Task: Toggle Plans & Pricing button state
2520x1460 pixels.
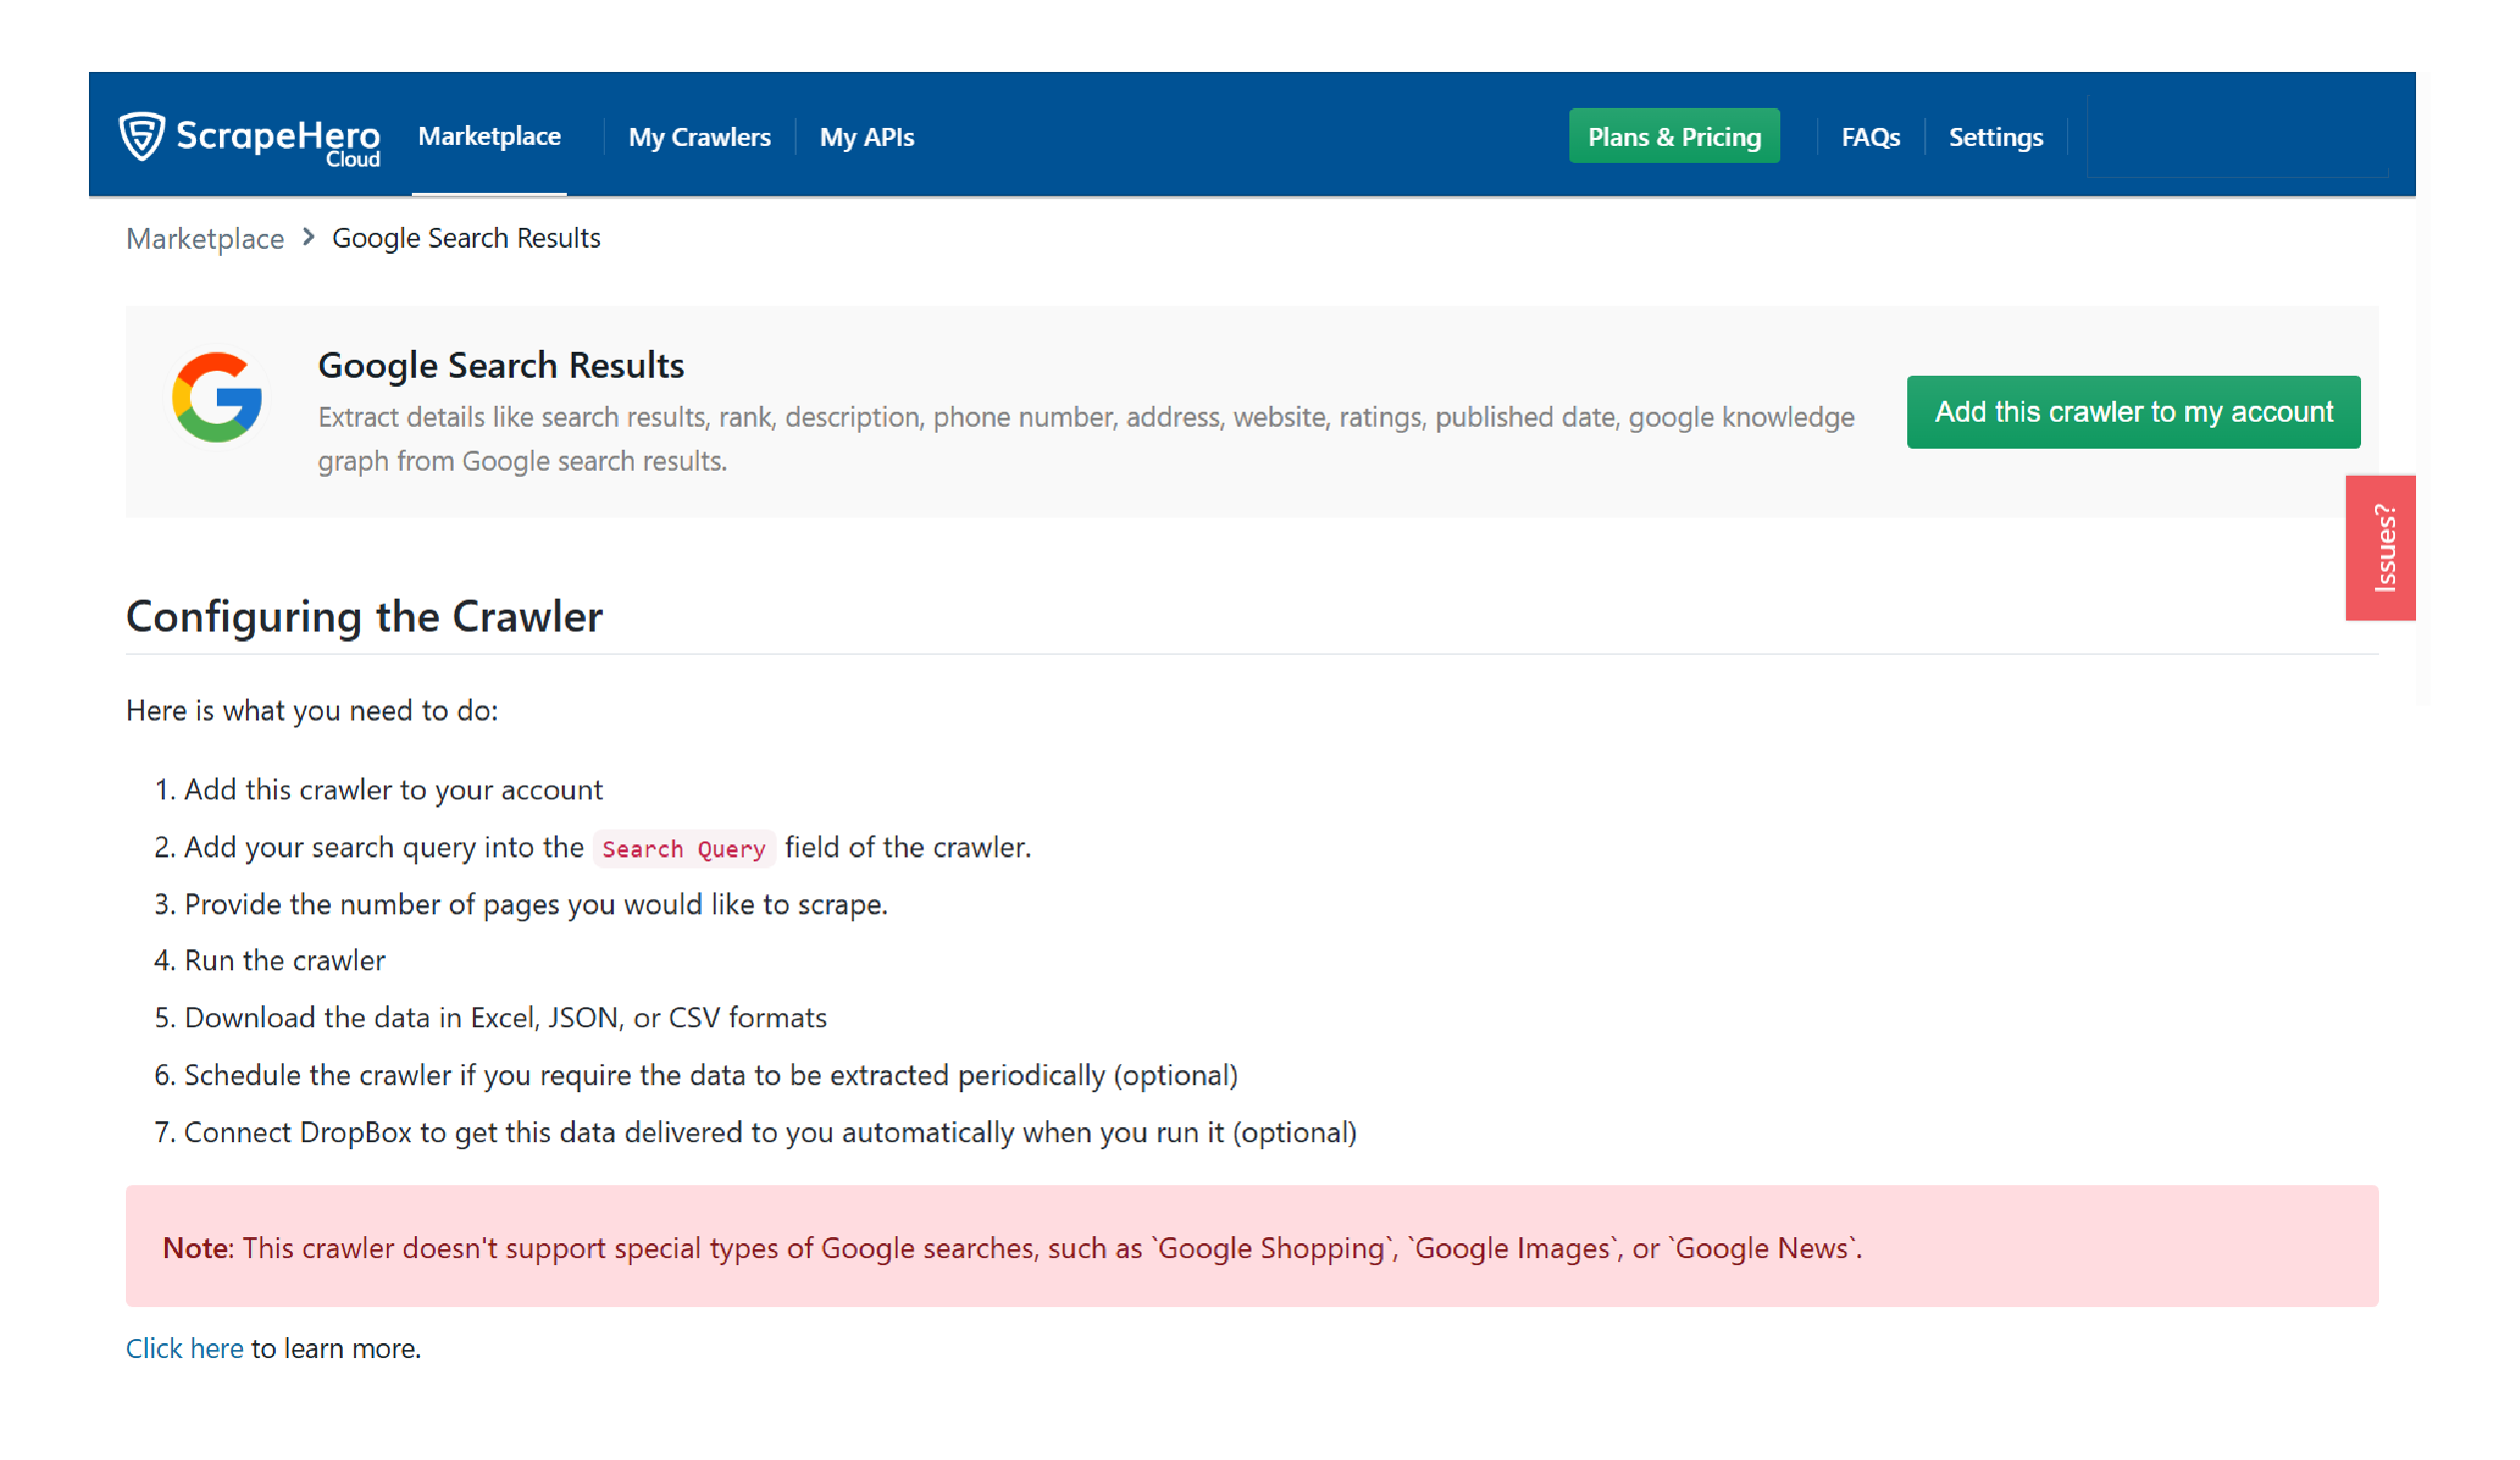Action: [1673, 136]
